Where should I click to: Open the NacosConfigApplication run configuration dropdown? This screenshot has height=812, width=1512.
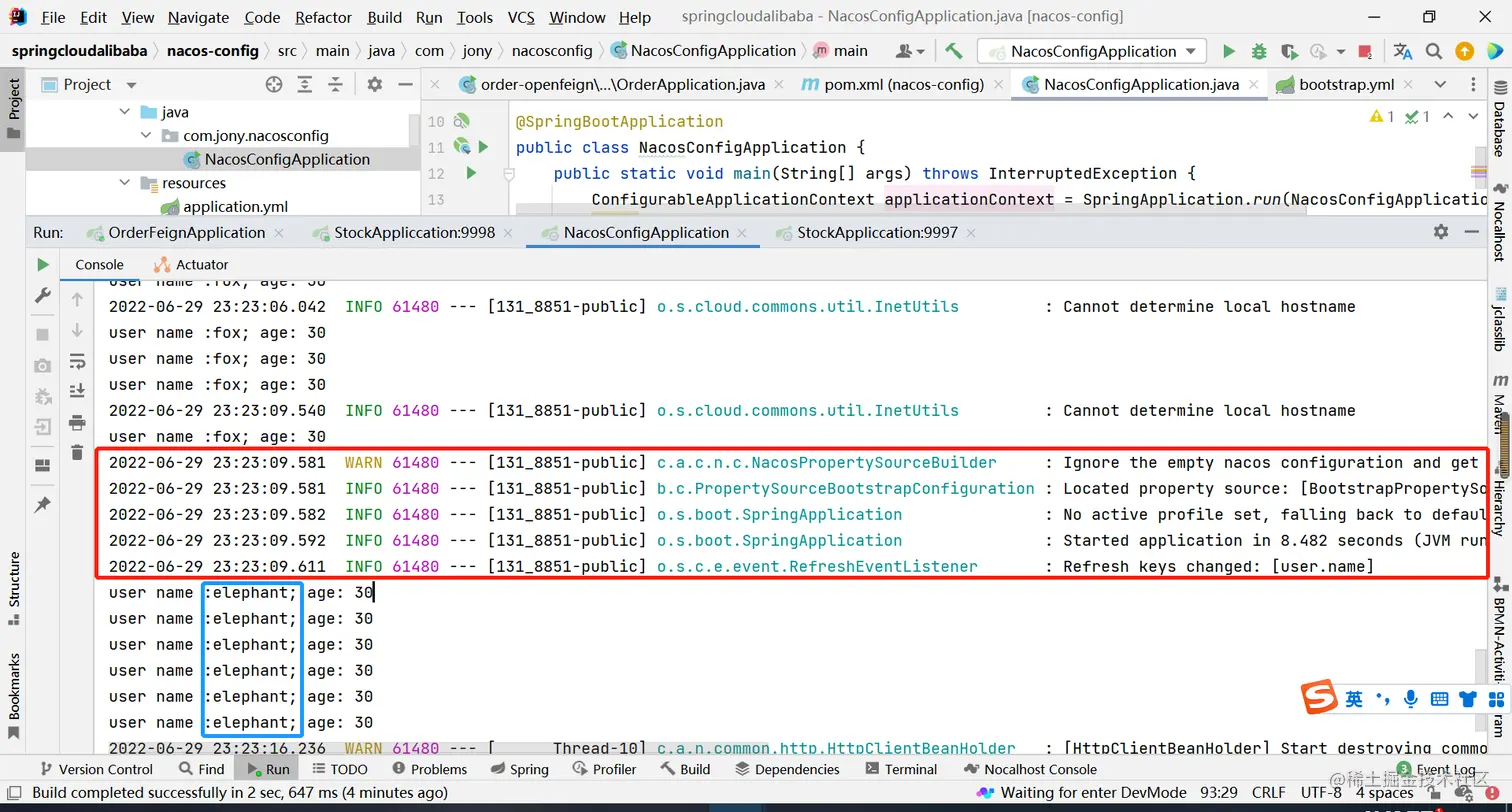1092,51
